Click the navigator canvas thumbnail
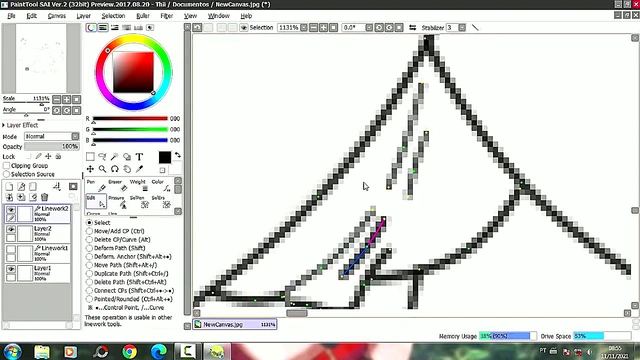This screenshot has width=640, height=360. pyautogui.click(x=41, y=58)
